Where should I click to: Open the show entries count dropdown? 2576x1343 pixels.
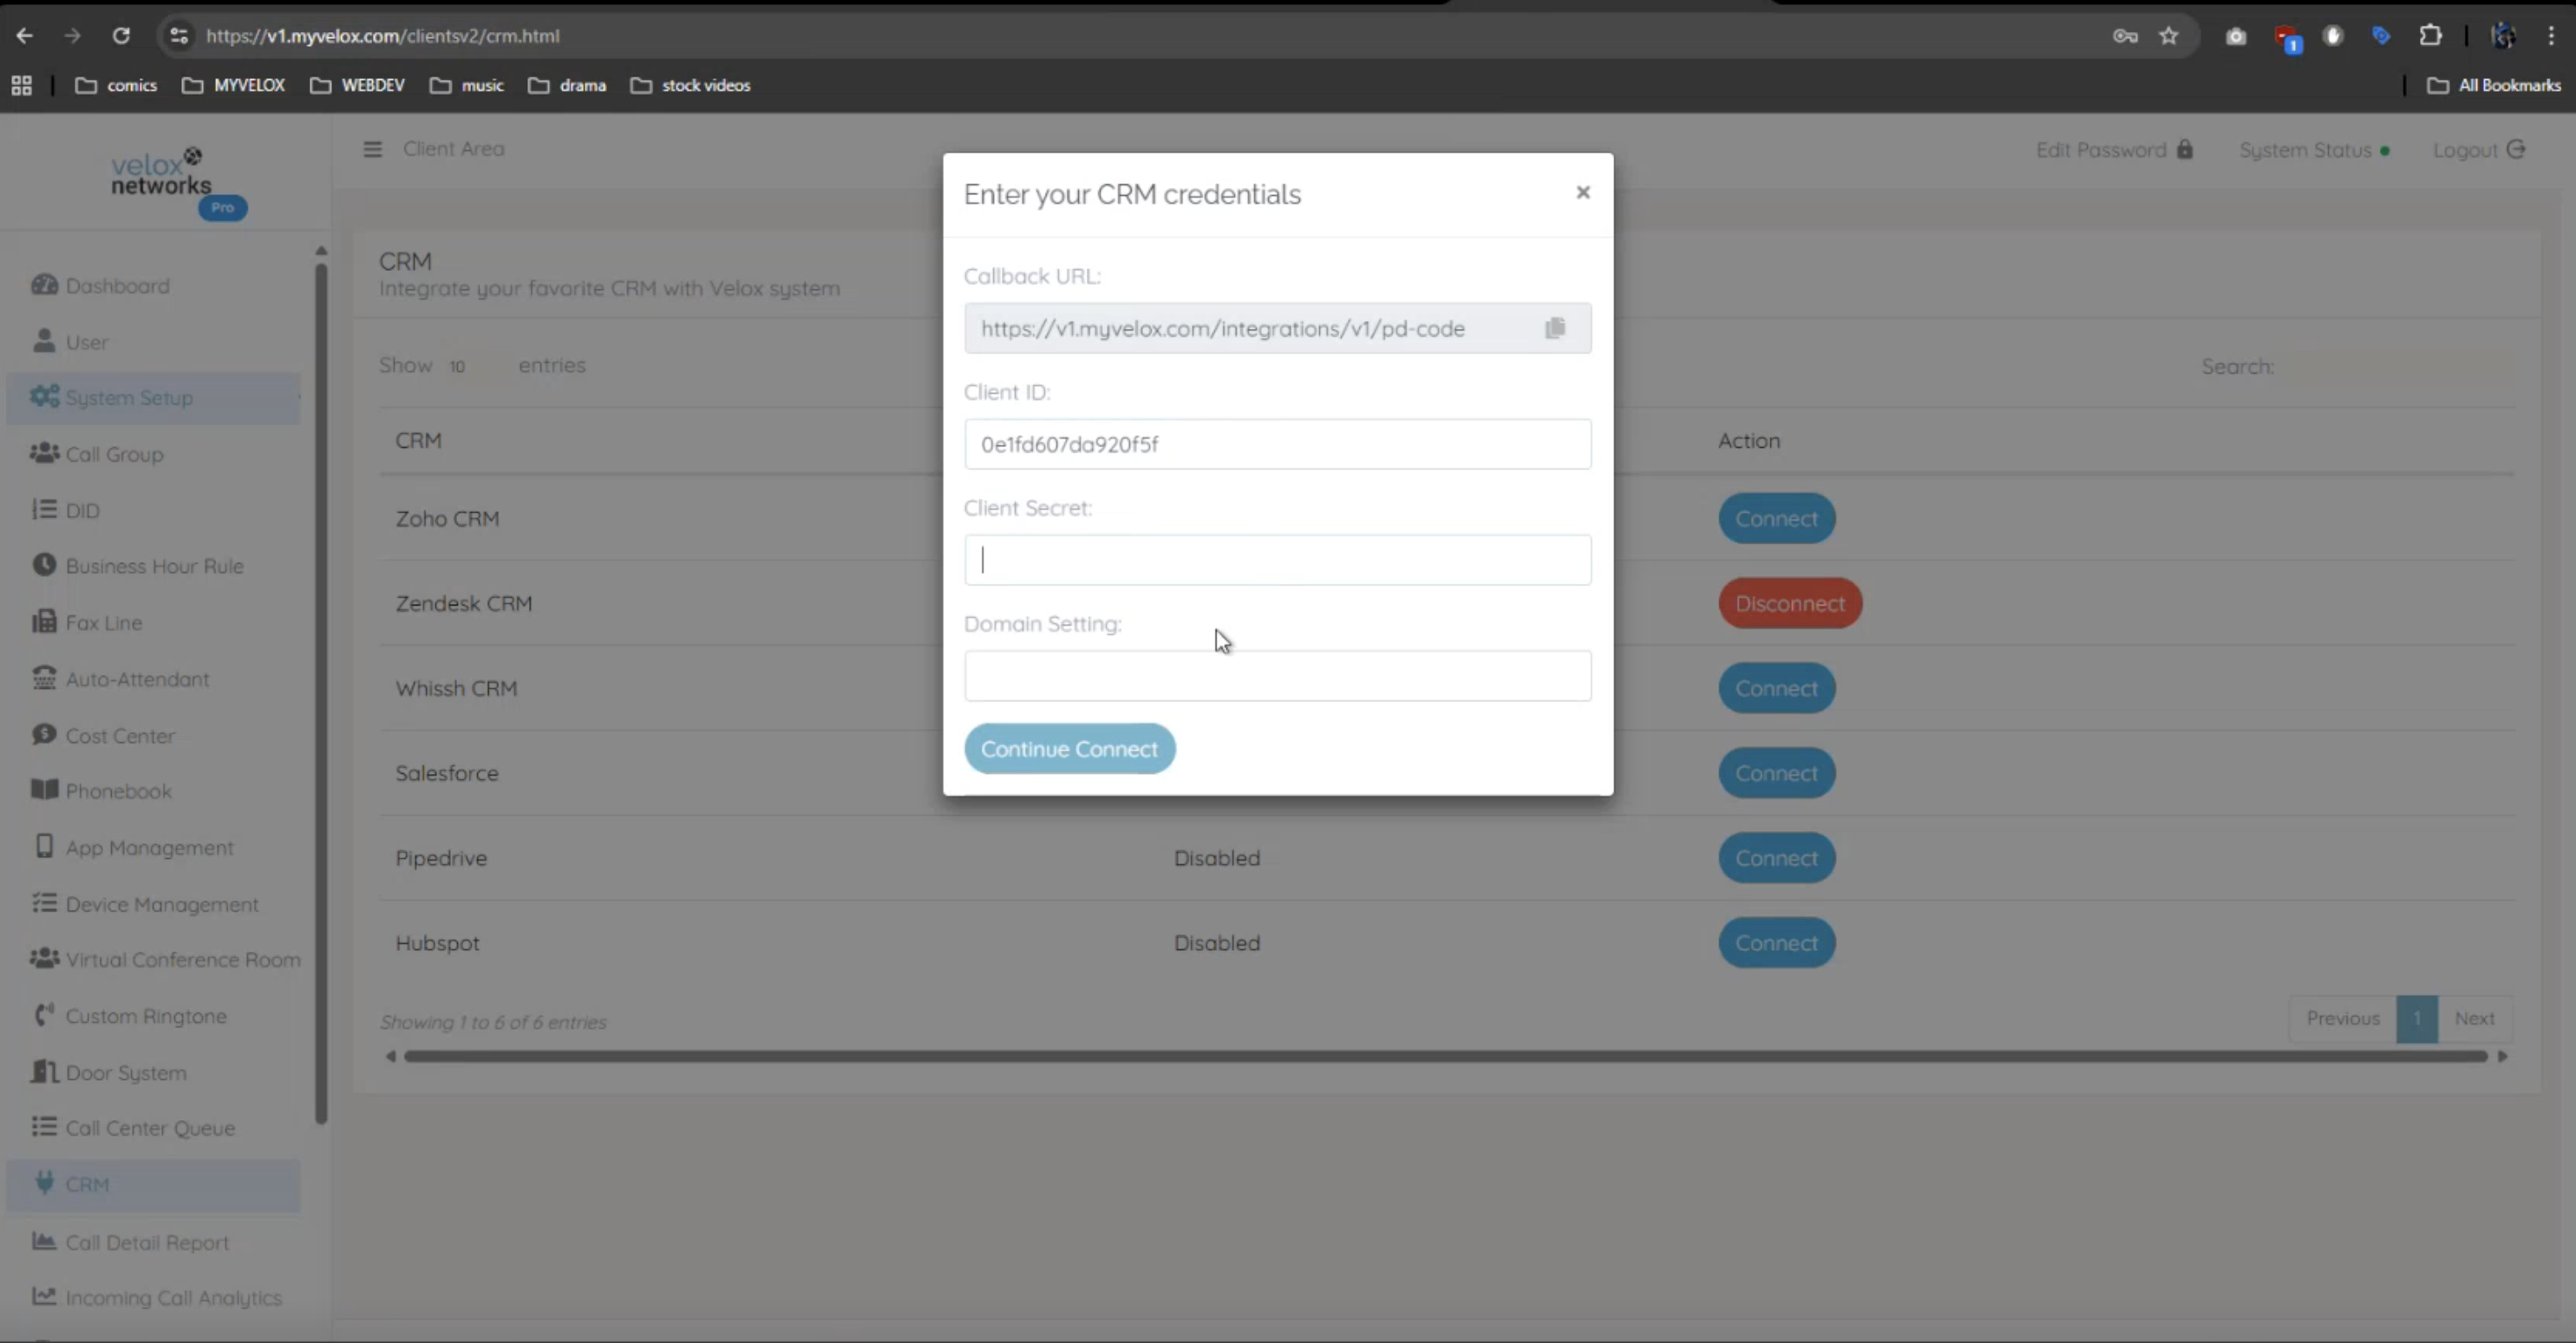[x=470, y=366]
